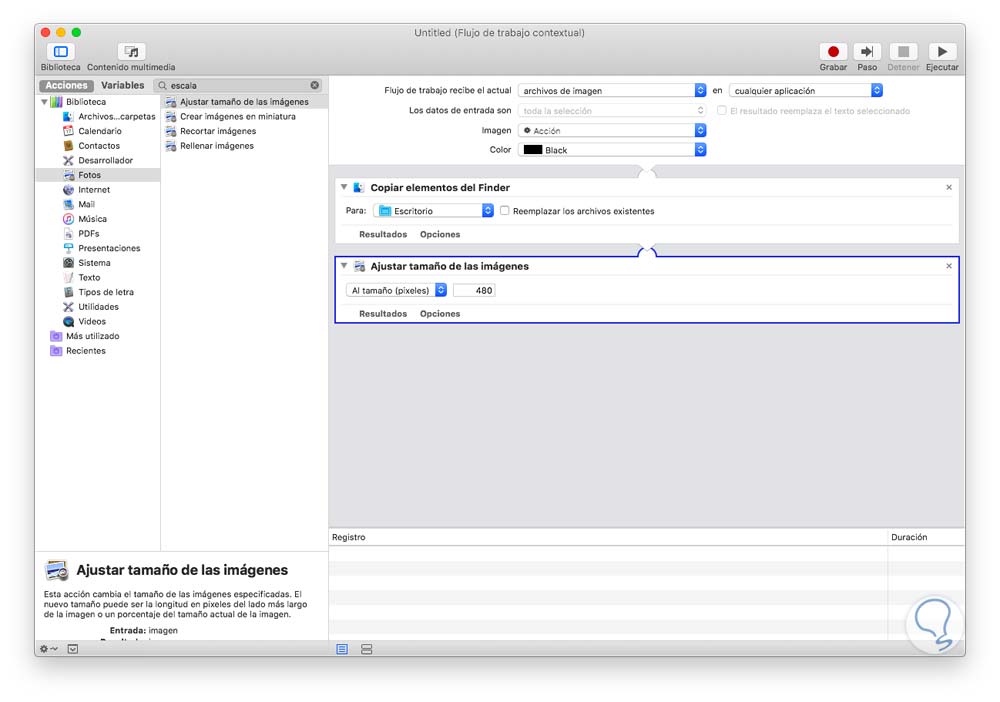Toggle resultado reemplaza texto seleccionado checkbox

pyautogui.click(x=721, y=111)
